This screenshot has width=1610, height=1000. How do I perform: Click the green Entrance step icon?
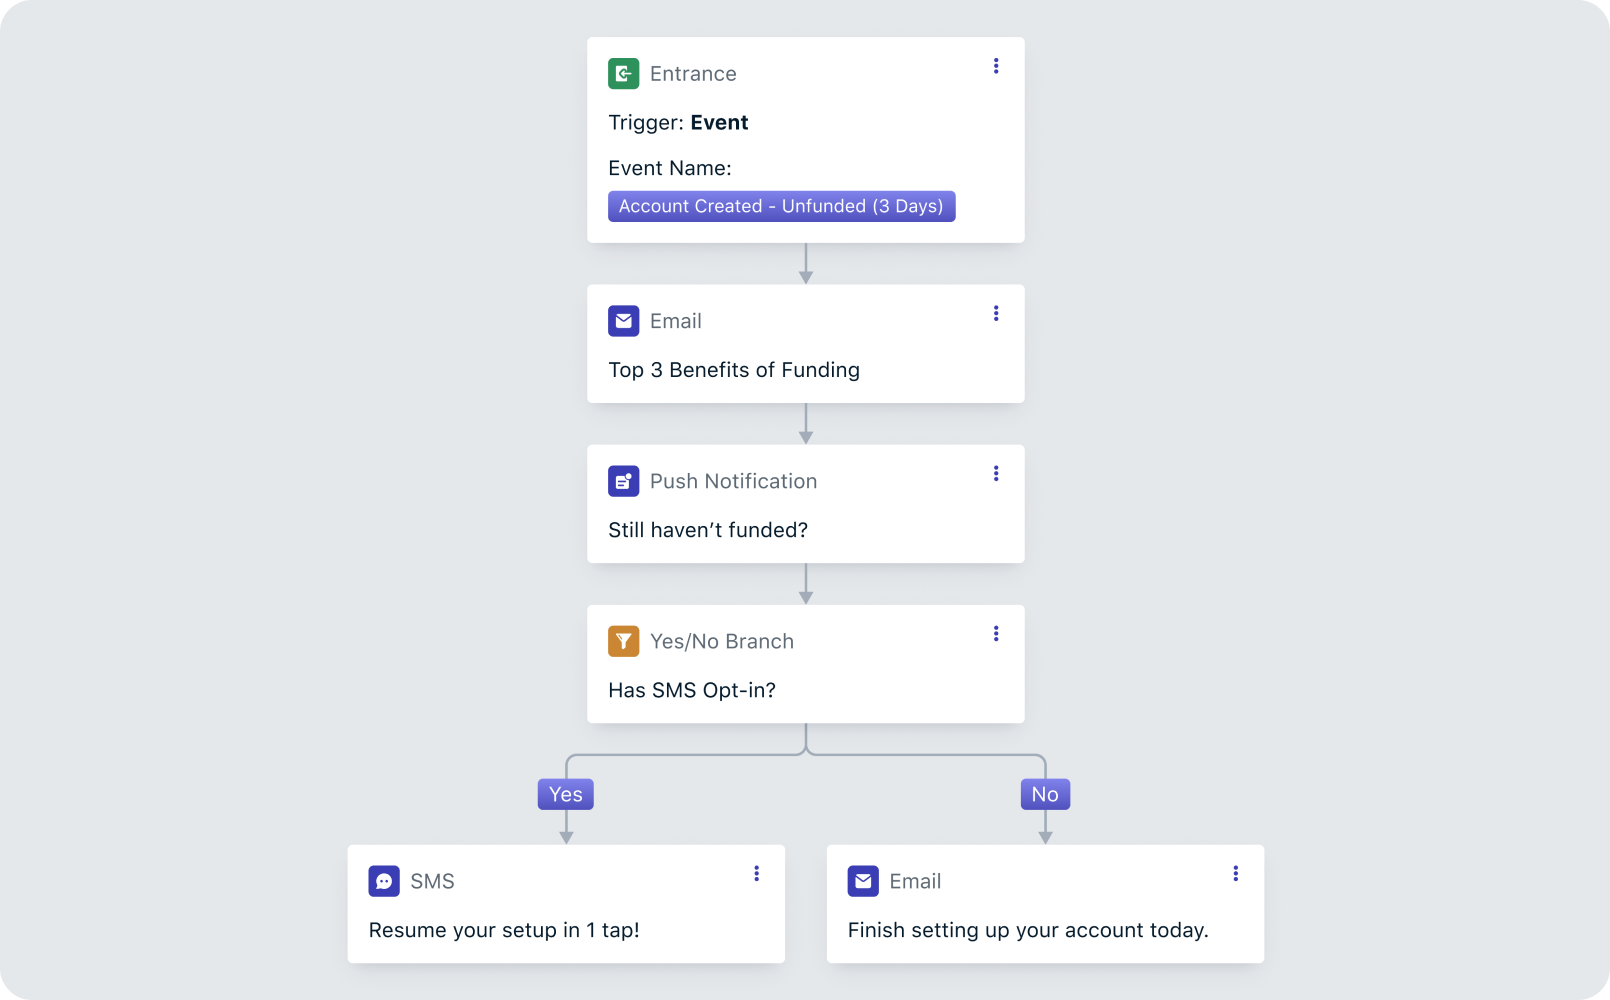pyautogui.click(x=623, y=74)
